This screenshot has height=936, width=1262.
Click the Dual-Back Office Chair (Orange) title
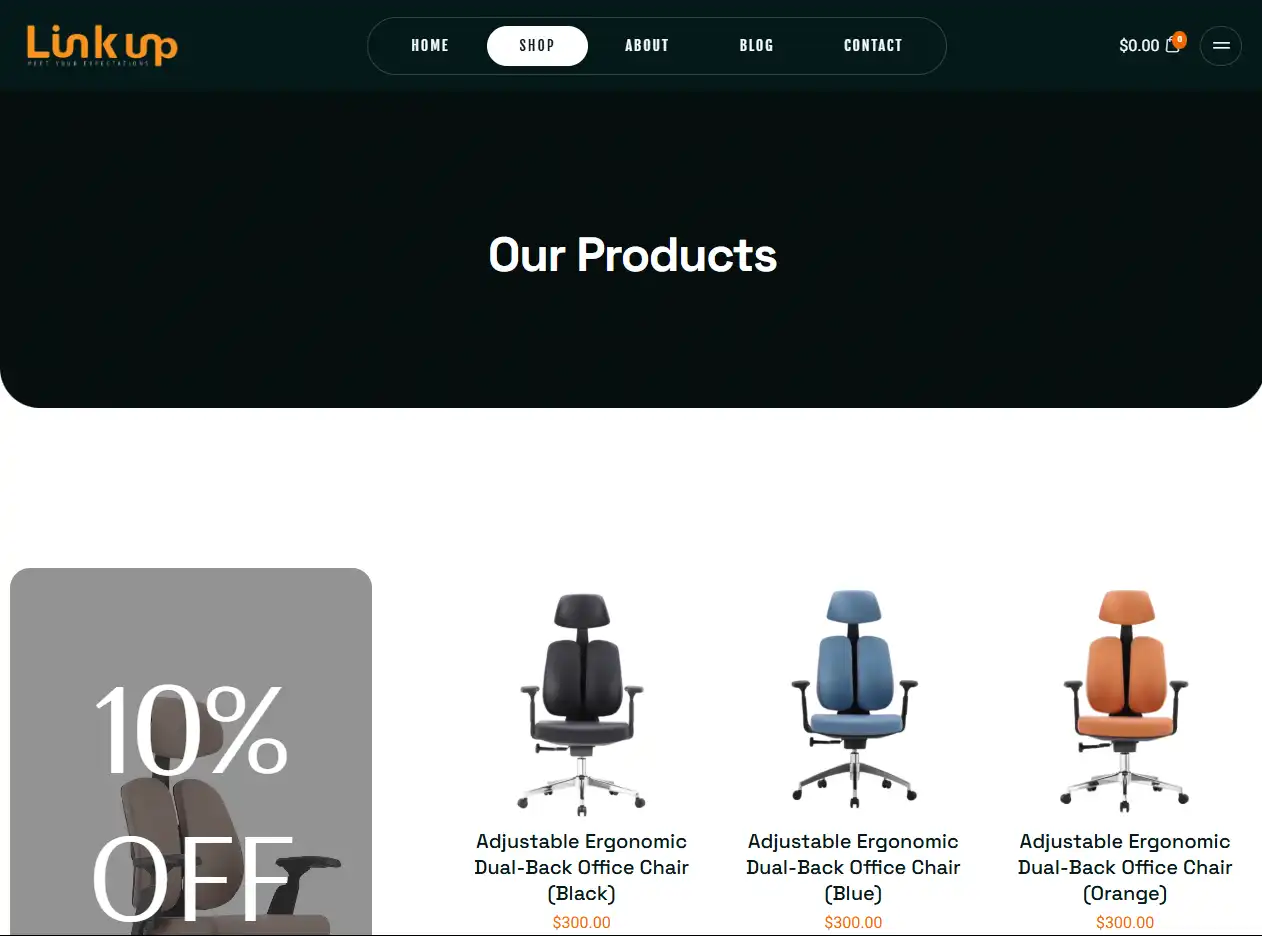(1125, 867)
